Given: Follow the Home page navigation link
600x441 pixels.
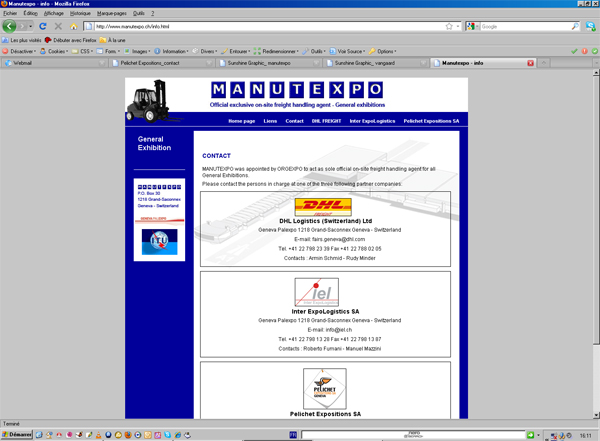Looking at the screenshot, I should 242,121.
